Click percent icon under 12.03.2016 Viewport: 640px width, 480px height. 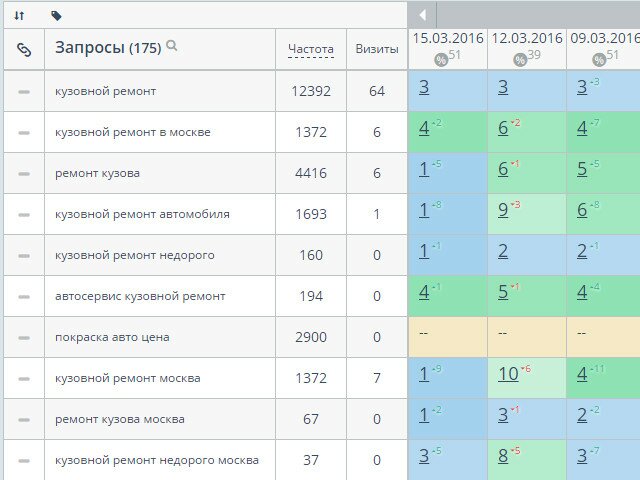pyautogui.click(x=520, y=60)
